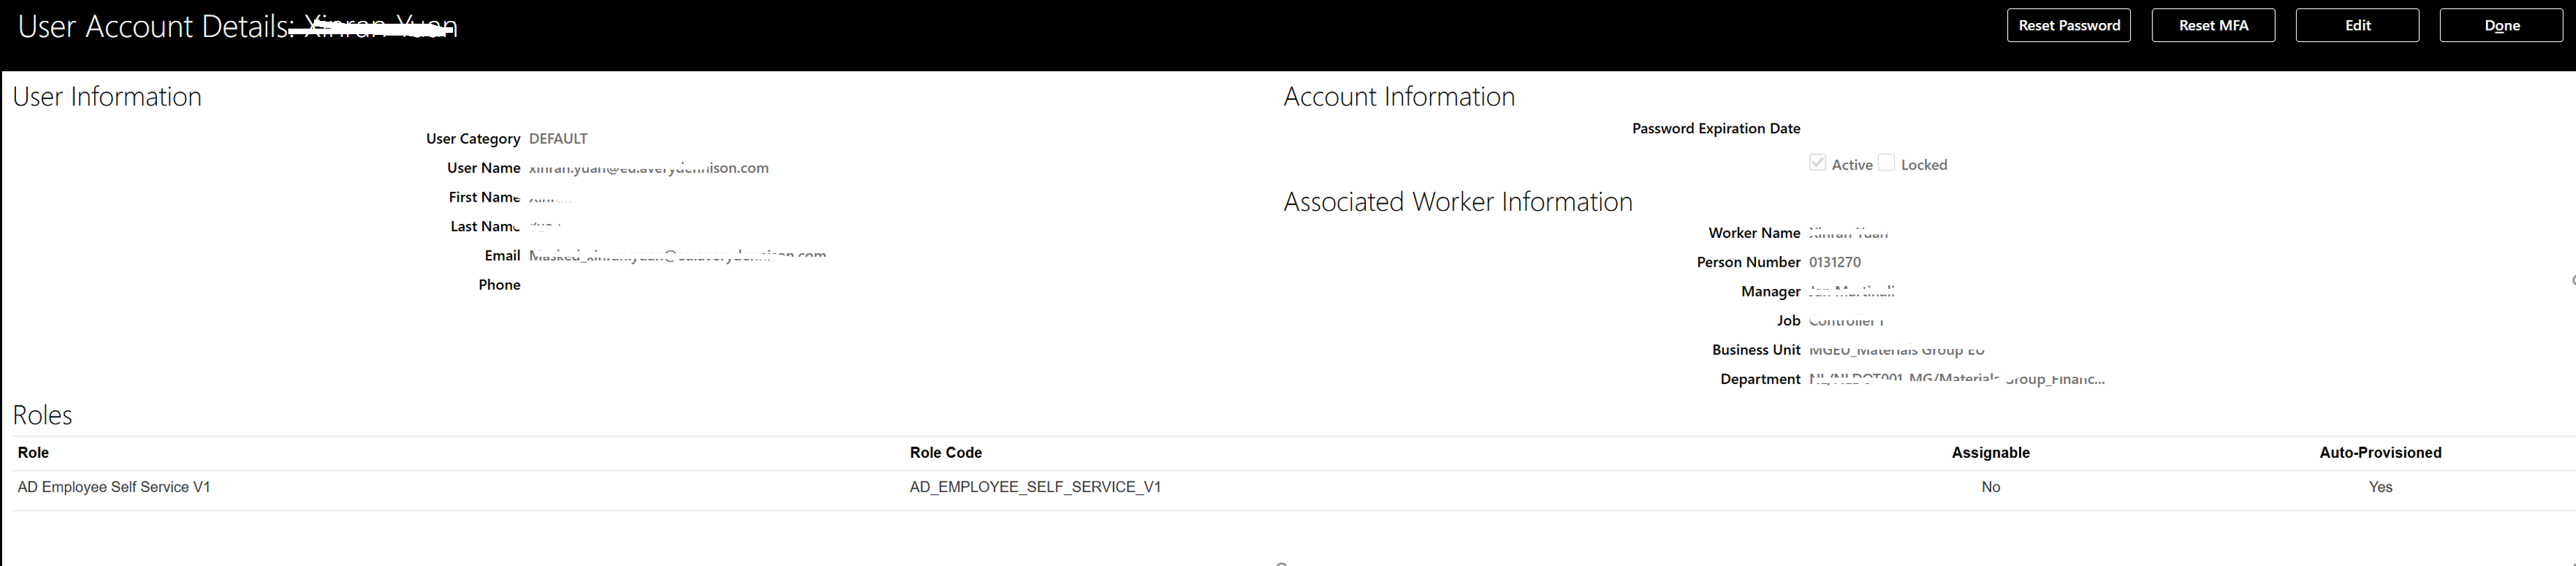2576x566 pixels.
Task: Select the Role column header
Action: point(33,453)
